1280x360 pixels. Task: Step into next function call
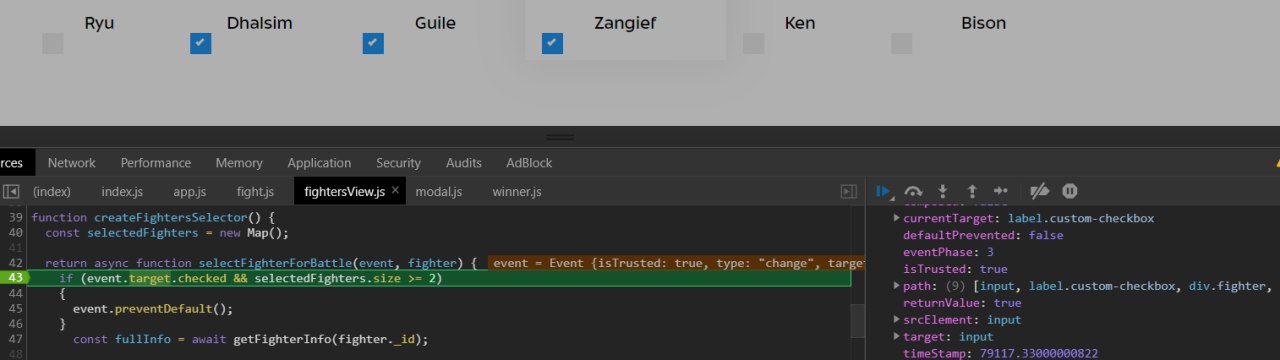pos(942,191)
